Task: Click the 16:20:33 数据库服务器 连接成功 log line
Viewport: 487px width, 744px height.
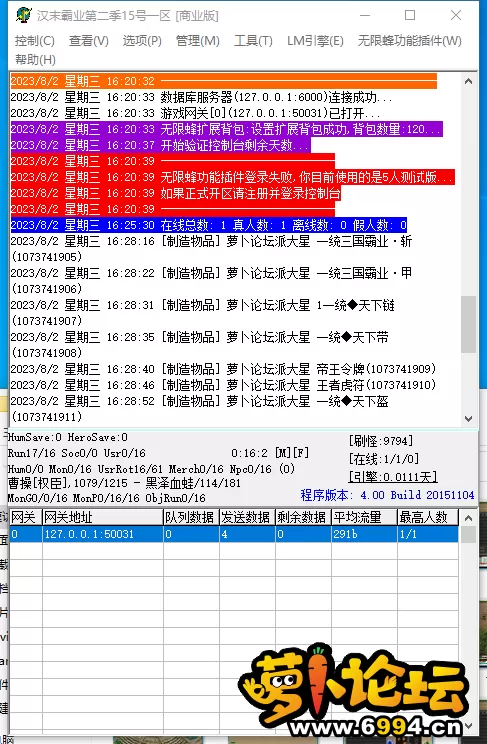Action: (201, 97)
